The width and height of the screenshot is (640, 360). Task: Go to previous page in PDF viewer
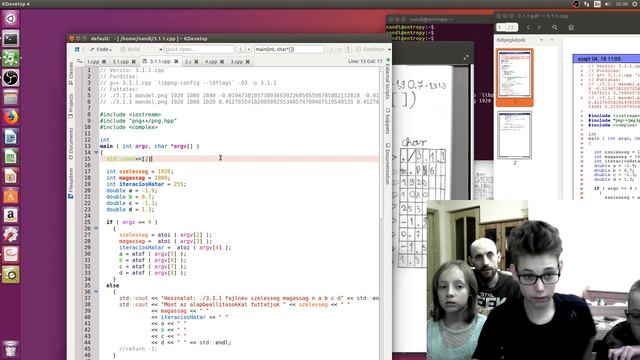coord(528,27)
